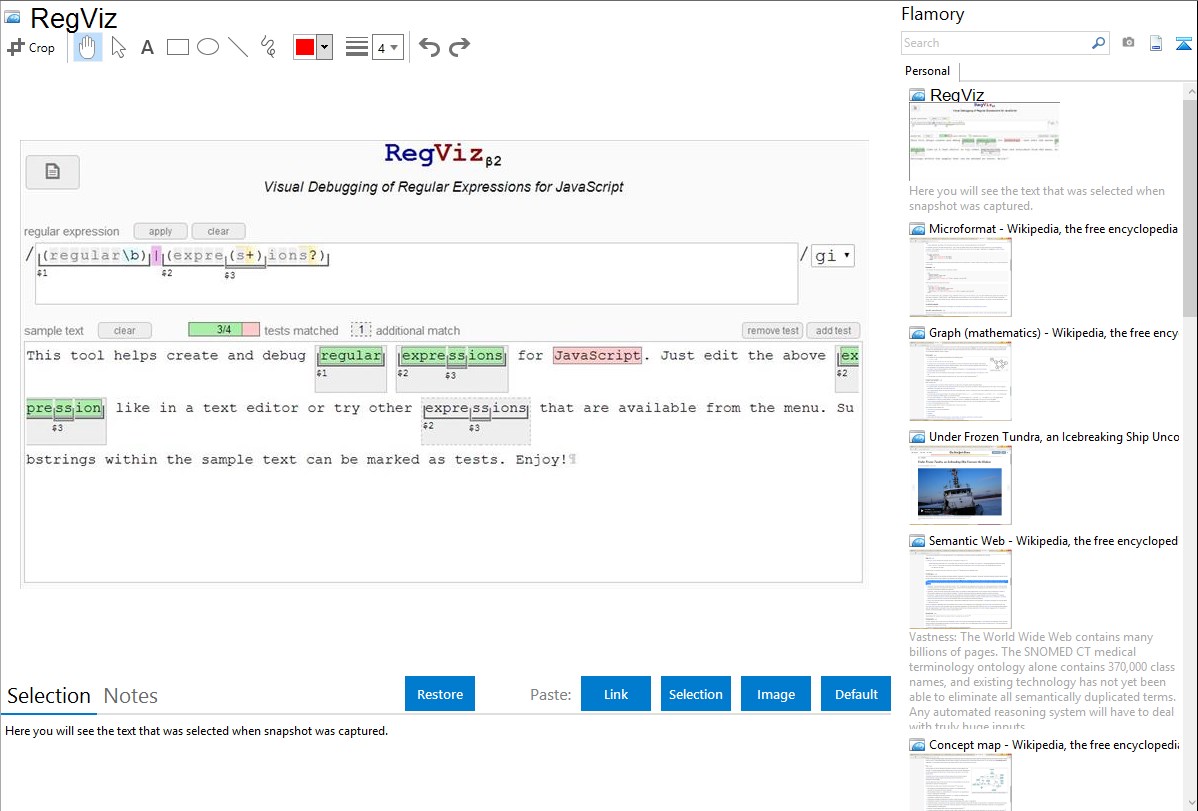Screen dimensions: 1198x811
Task: Select the Crop tool
Action: click(x=31, y=47)
